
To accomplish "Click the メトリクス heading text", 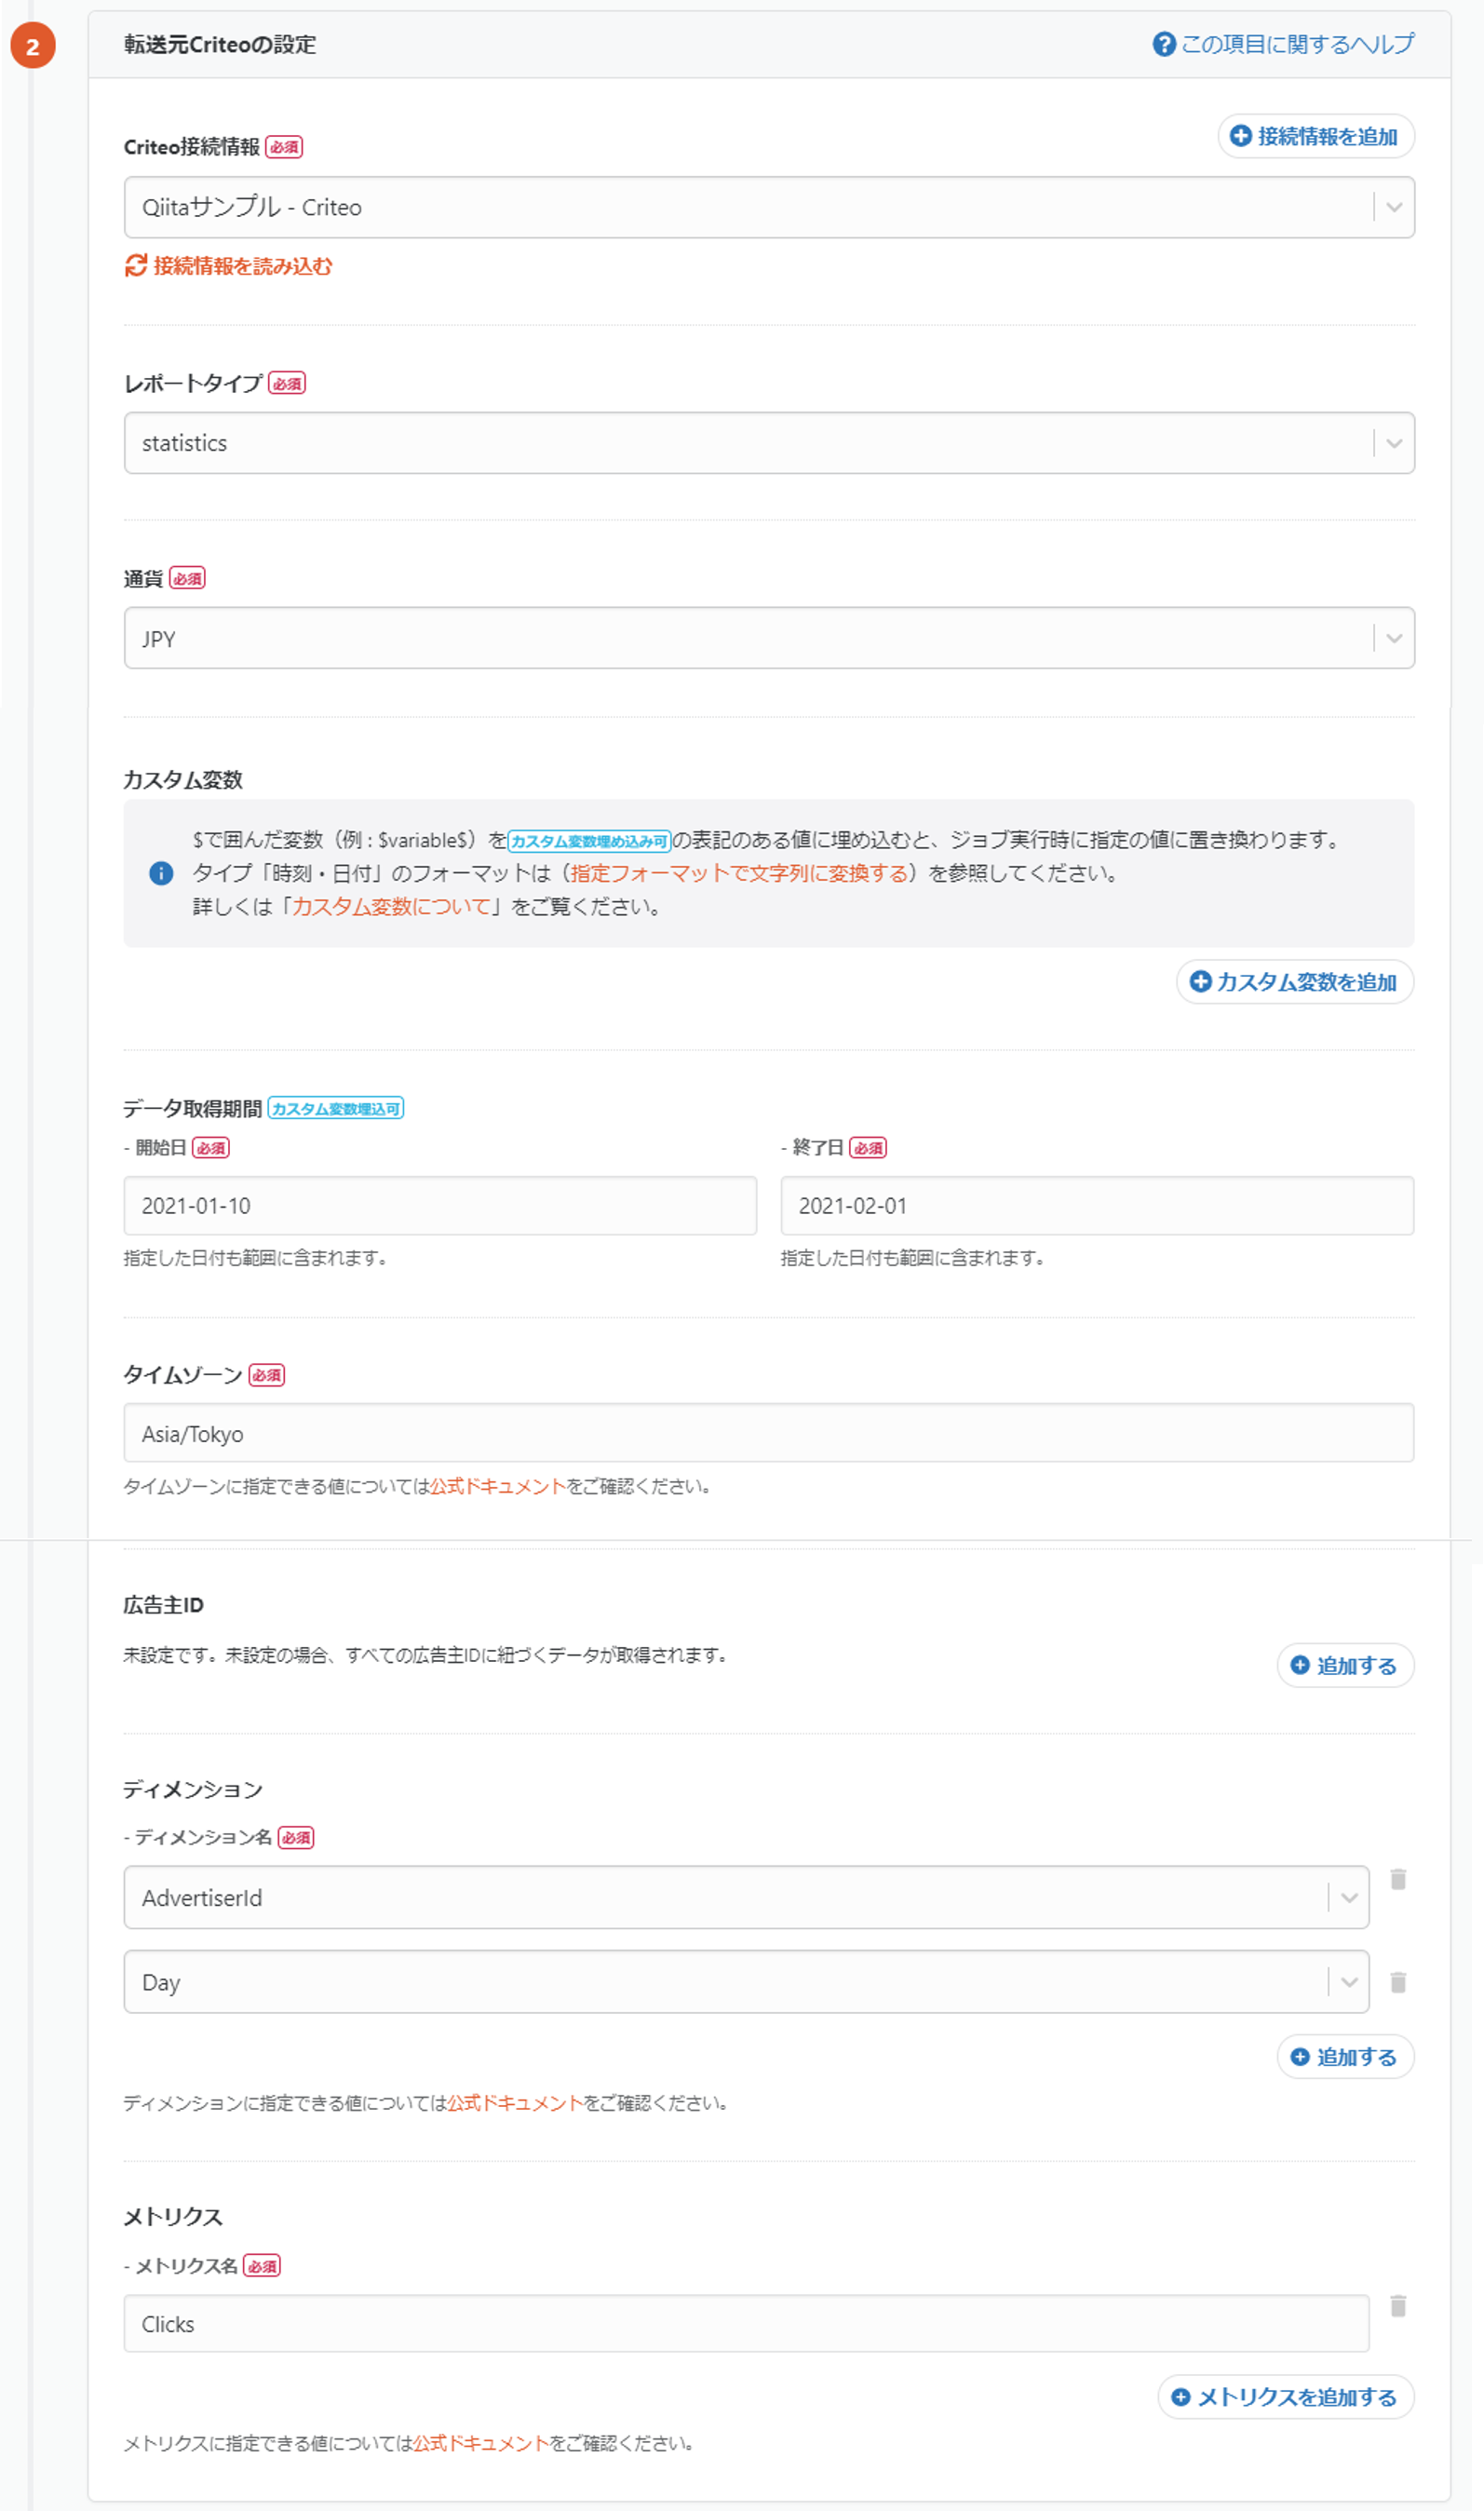I will 173,2217.
